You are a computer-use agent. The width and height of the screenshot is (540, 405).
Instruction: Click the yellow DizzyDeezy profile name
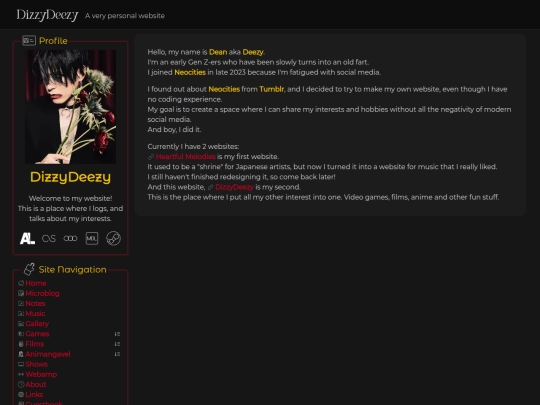(x=70, y=177)
